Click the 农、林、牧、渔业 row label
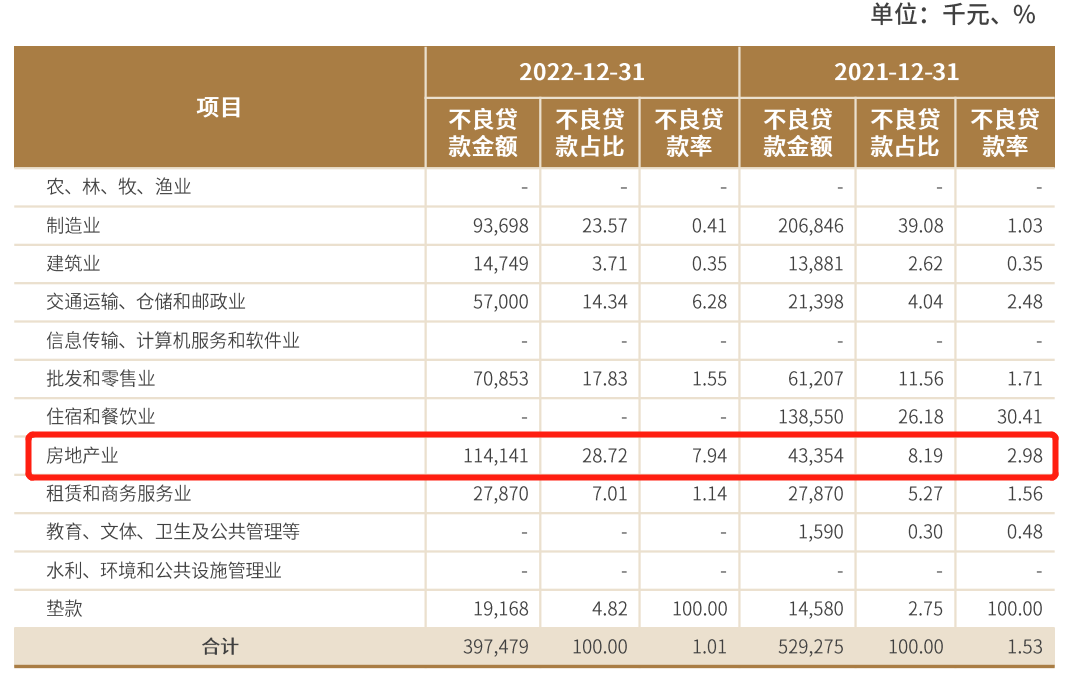Screen dimensions: 1079x680 coord(118,187)
